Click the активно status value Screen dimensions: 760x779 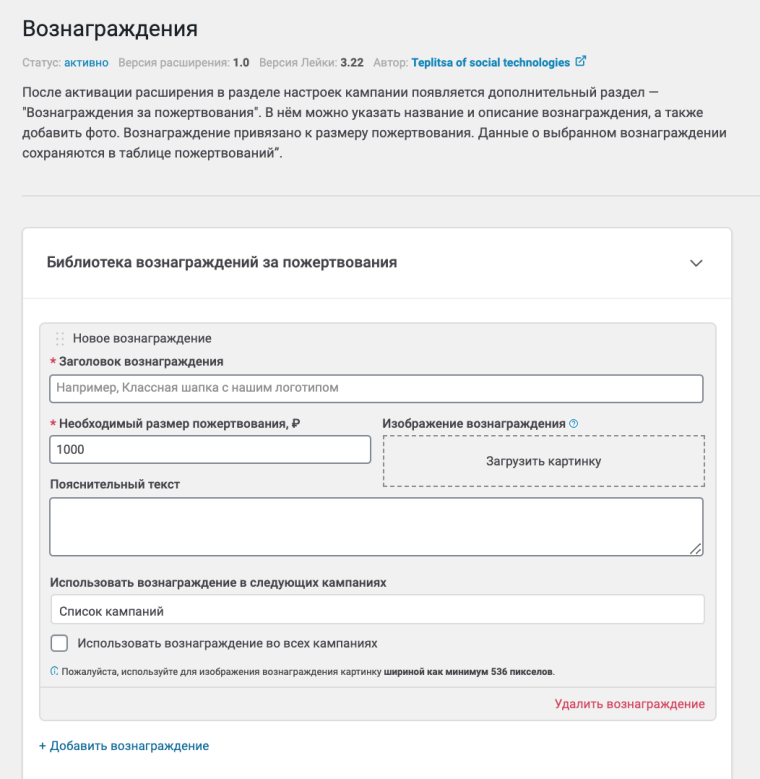tap(86, 62)
